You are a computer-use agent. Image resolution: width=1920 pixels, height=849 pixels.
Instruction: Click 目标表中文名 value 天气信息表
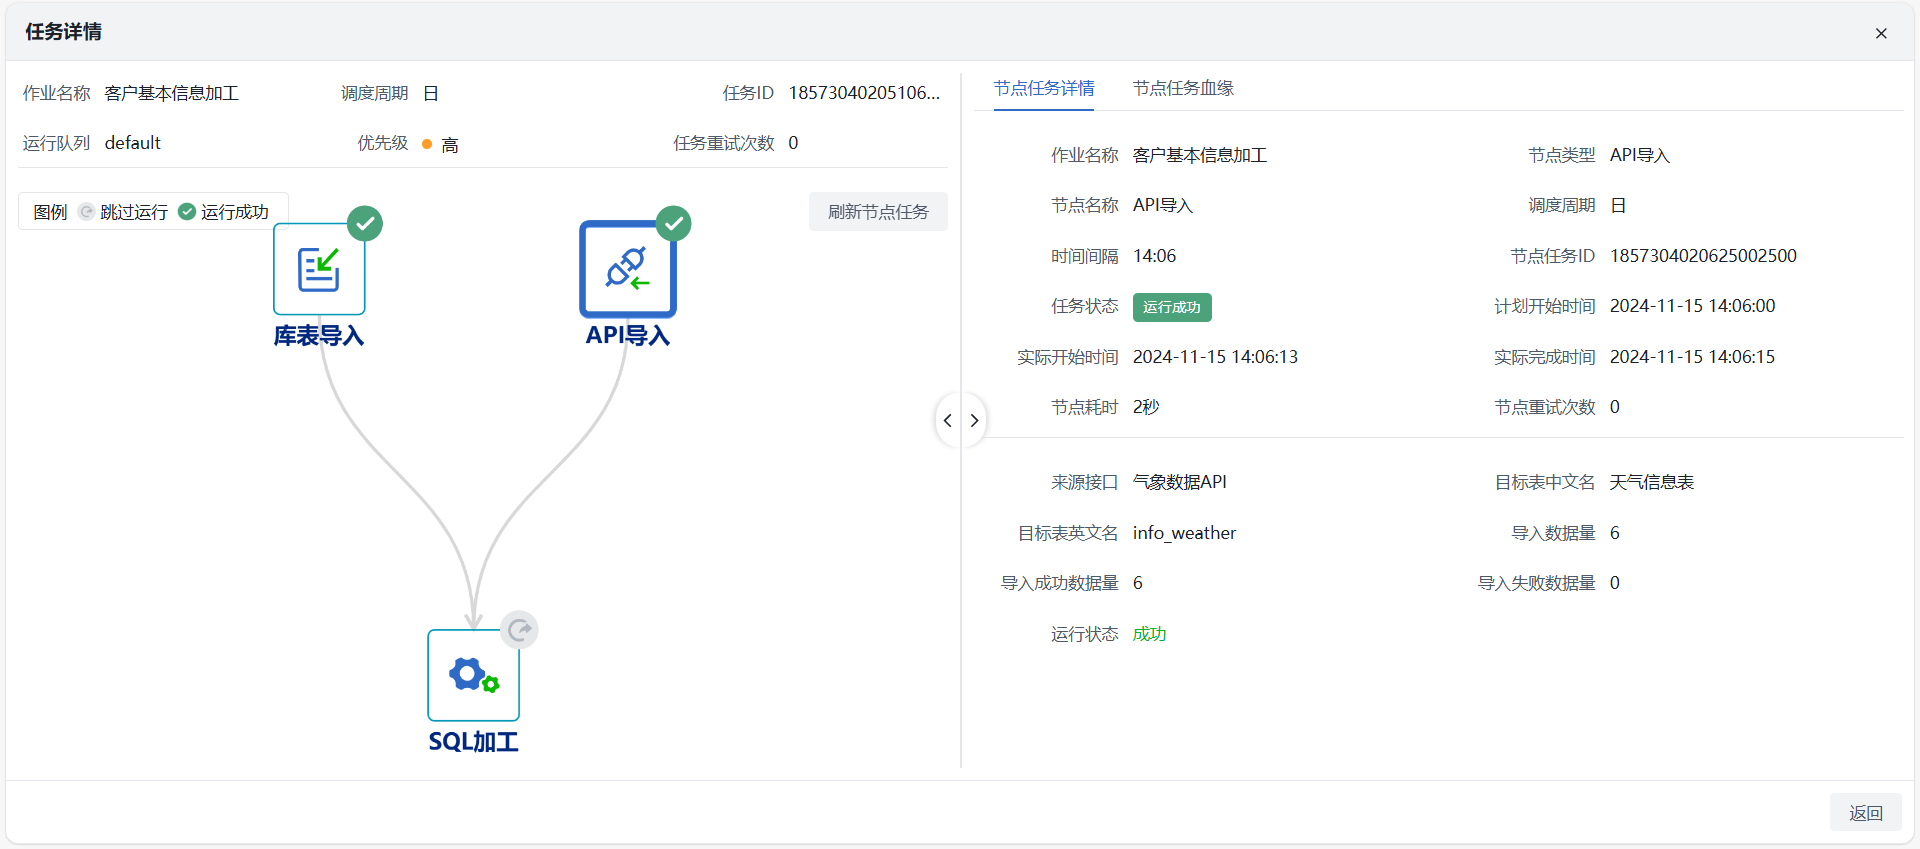(x=1652, y=482)
